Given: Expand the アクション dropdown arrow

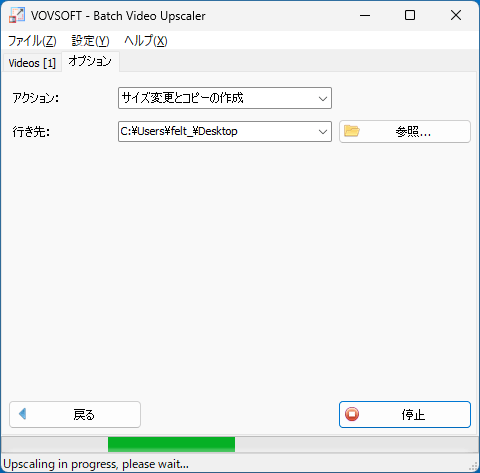Looking at the screenshot, I should 322,98.
